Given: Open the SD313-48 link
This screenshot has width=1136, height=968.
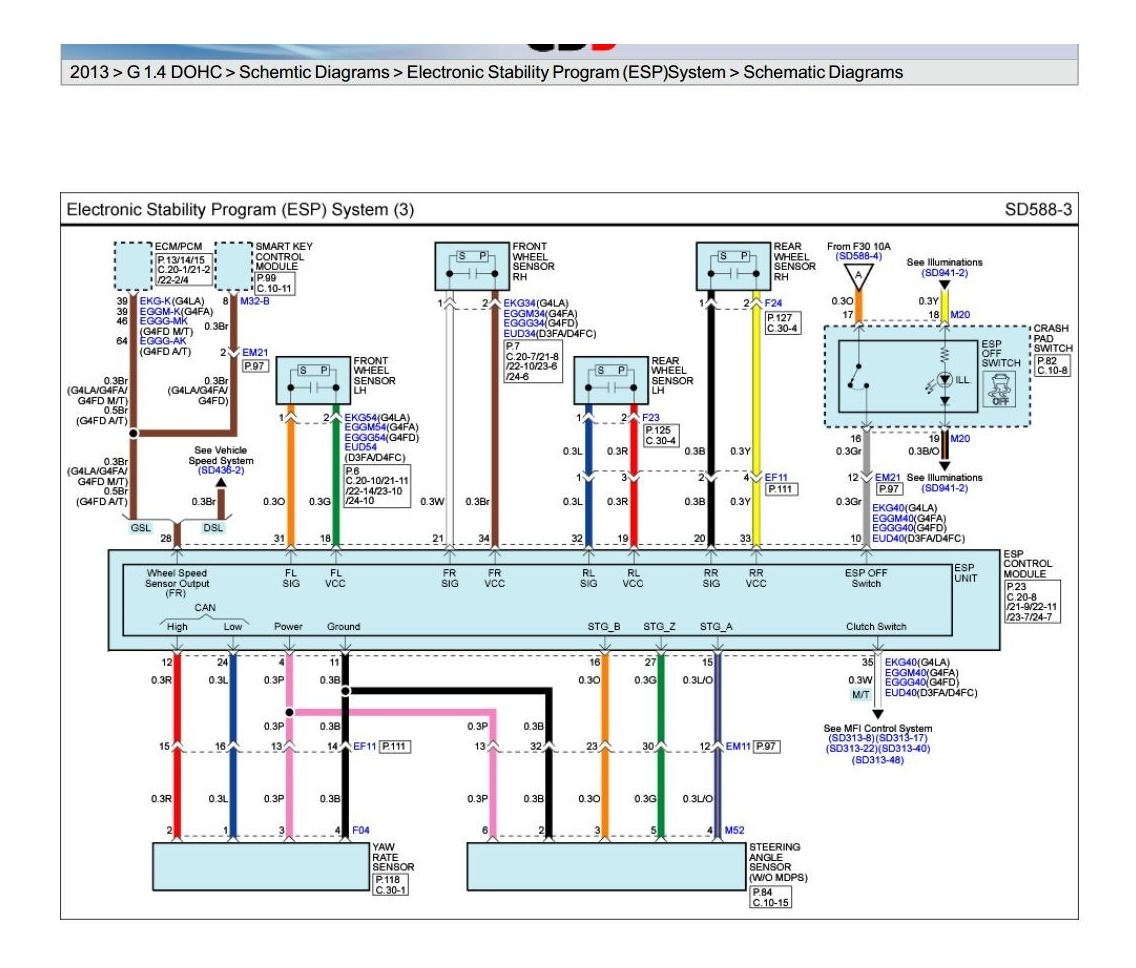Looking at the screenshot, I should (x=878, y=760).
